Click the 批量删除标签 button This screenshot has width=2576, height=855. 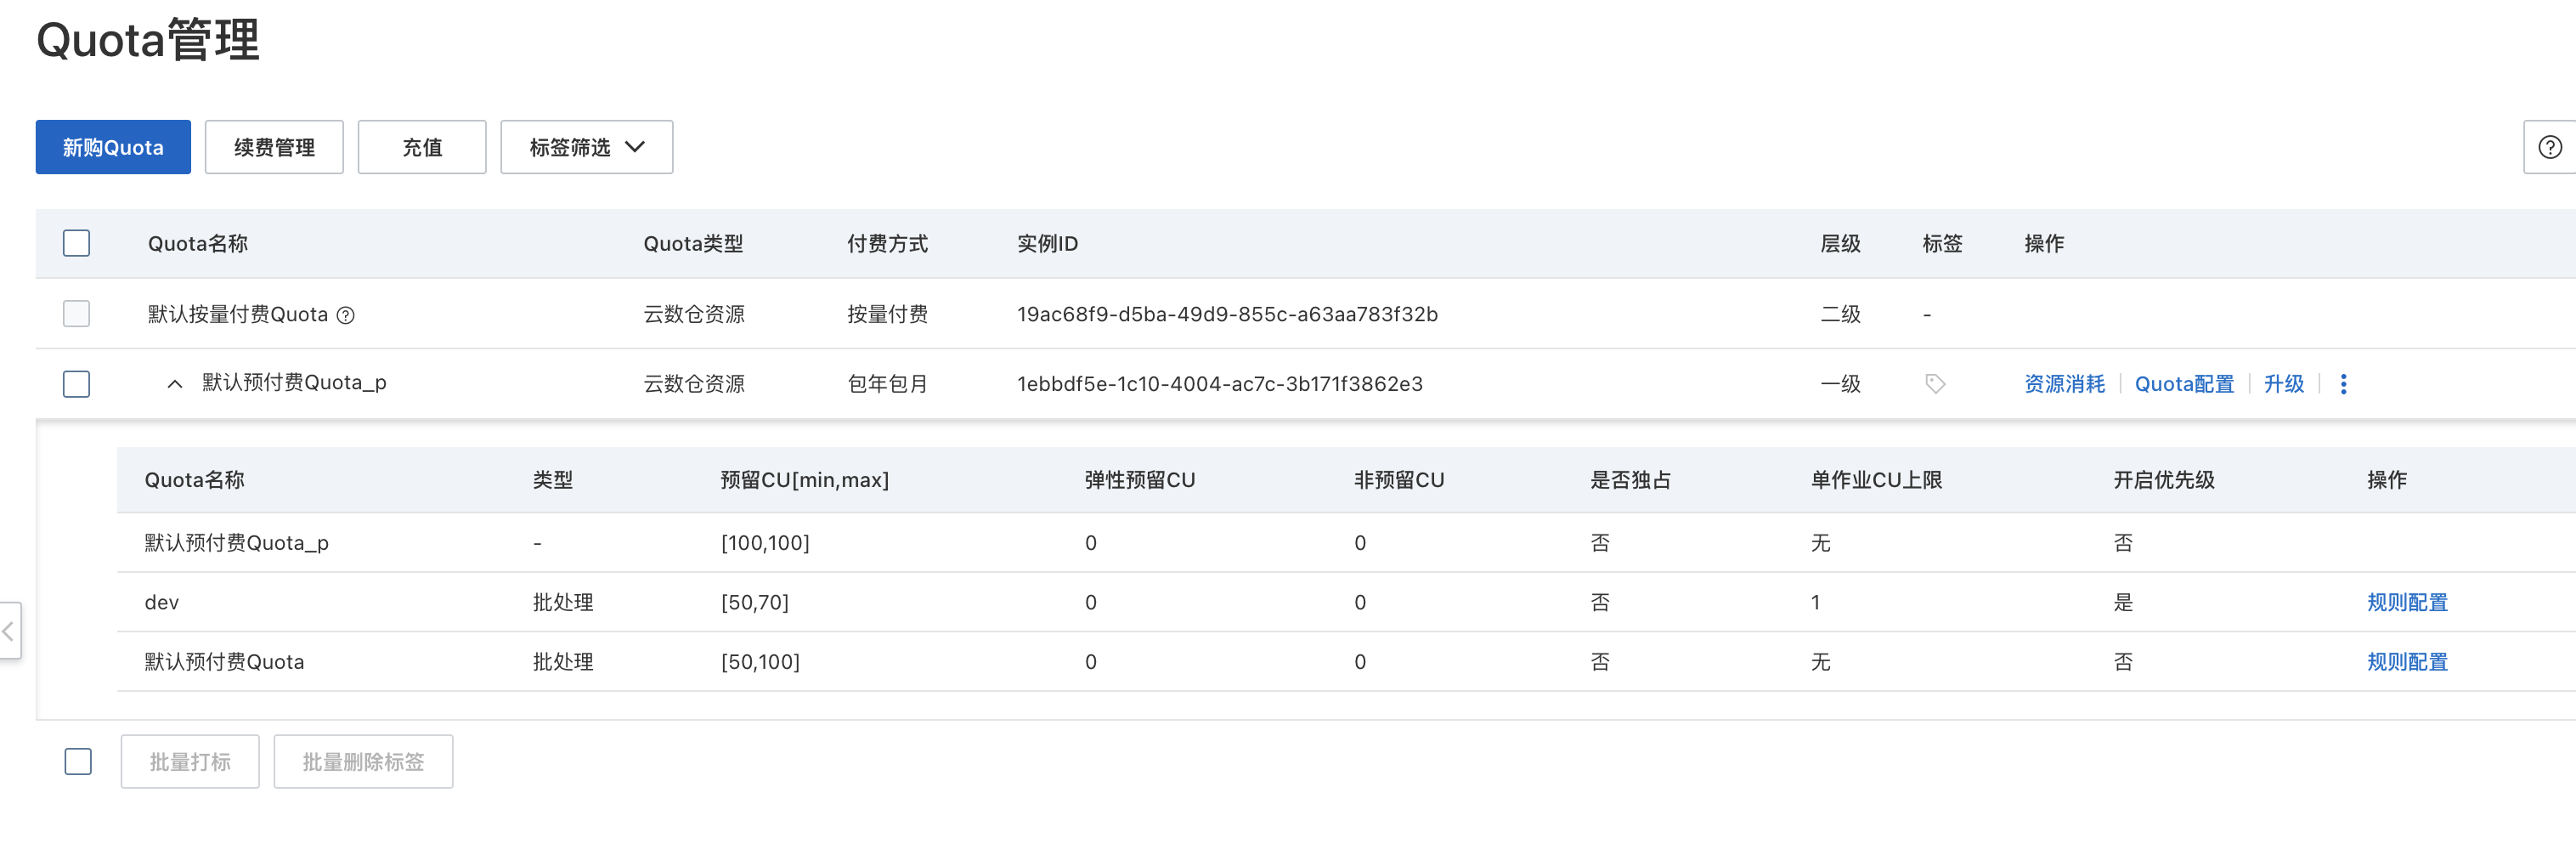tap(363, 761)
